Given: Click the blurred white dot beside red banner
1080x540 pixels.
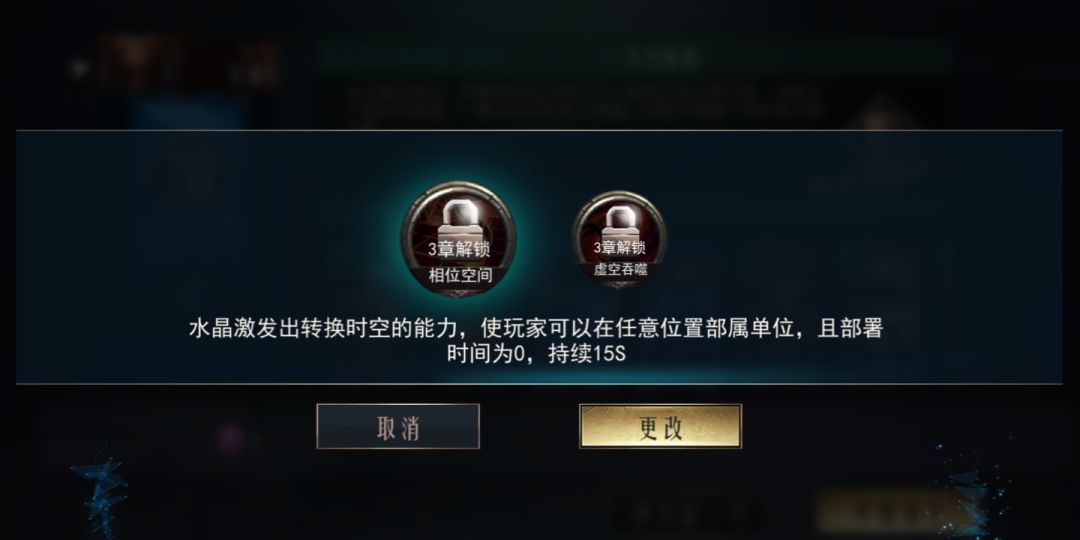Looking at the screenshot, I should pyautogui.click(x=79, y=68).
